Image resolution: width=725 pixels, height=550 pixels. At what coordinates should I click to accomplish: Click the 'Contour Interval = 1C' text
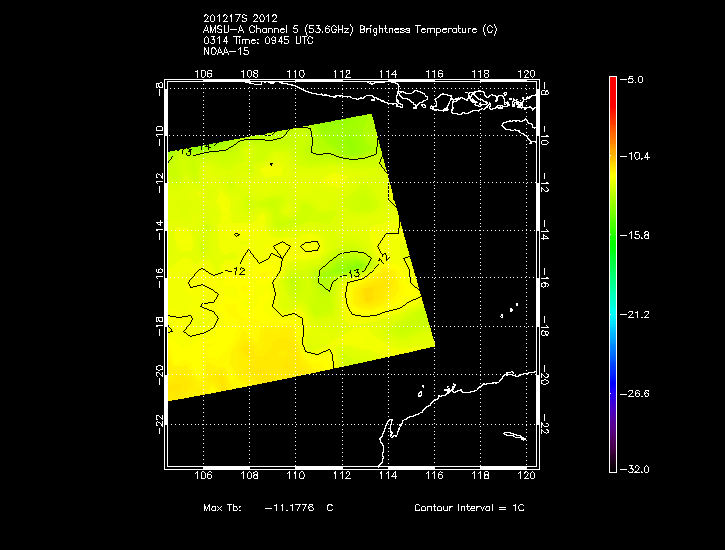[x=468, y=508]
